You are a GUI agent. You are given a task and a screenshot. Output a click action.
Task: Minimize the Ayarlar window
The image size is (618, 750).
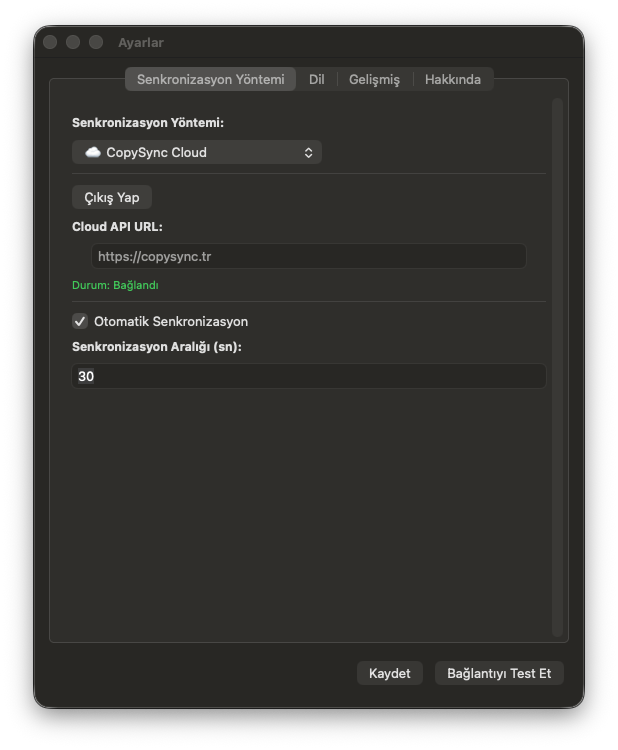point(73,42)
